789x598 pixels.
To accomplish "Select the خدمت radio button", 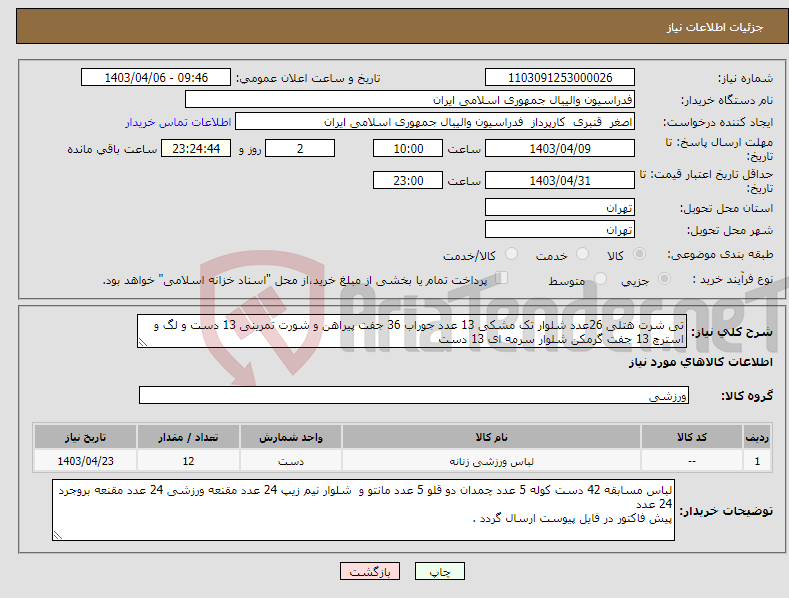I will point(582,254).
